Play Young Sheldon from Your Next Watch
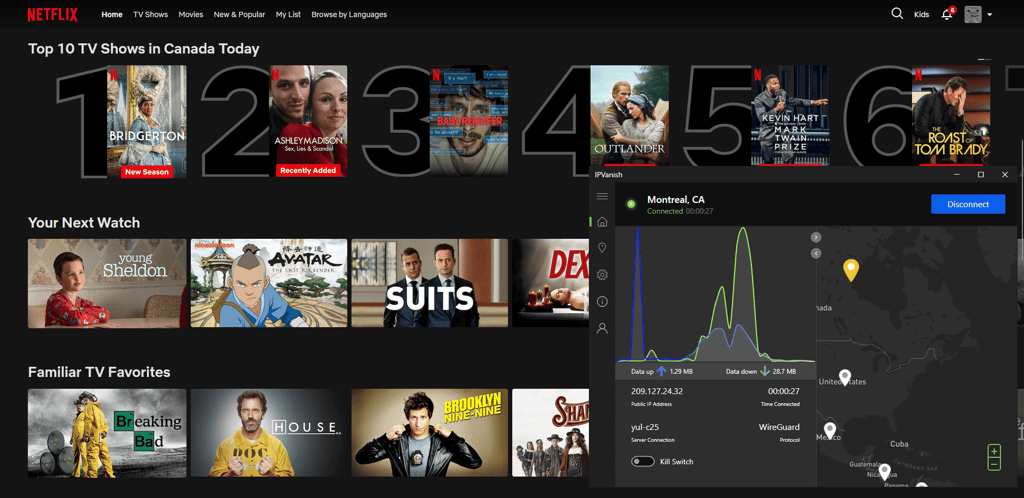Screen dimensions: 1024x498 [x=107, y=283]
